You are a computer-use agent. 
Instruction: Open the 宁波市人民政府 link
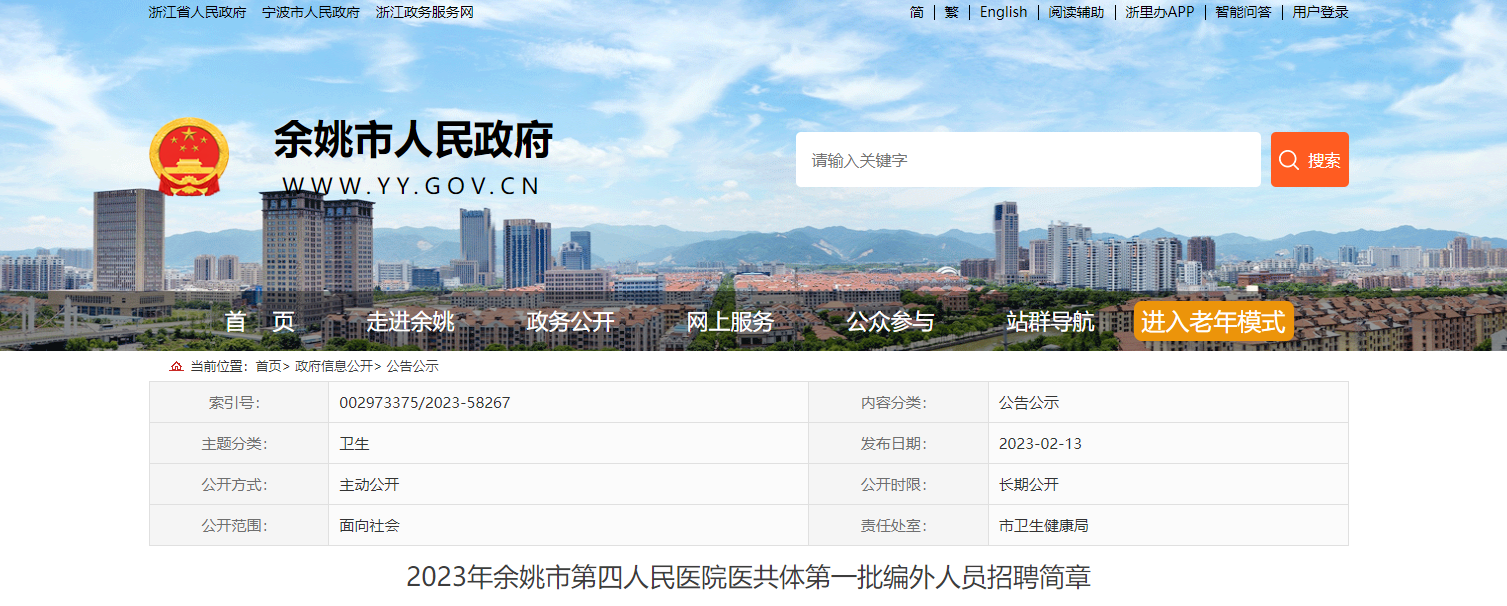click(311, 12)
